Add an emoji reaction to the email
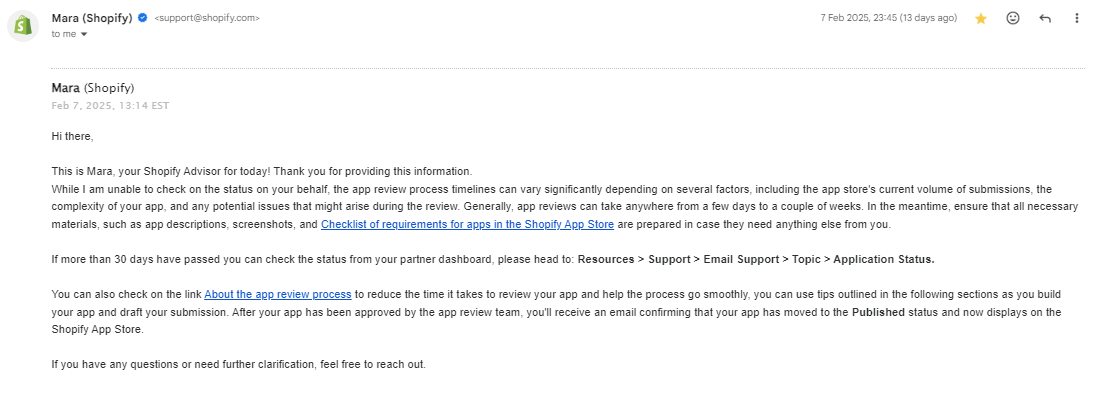Screen dimensions: 1096x413 click(1012, 18)
